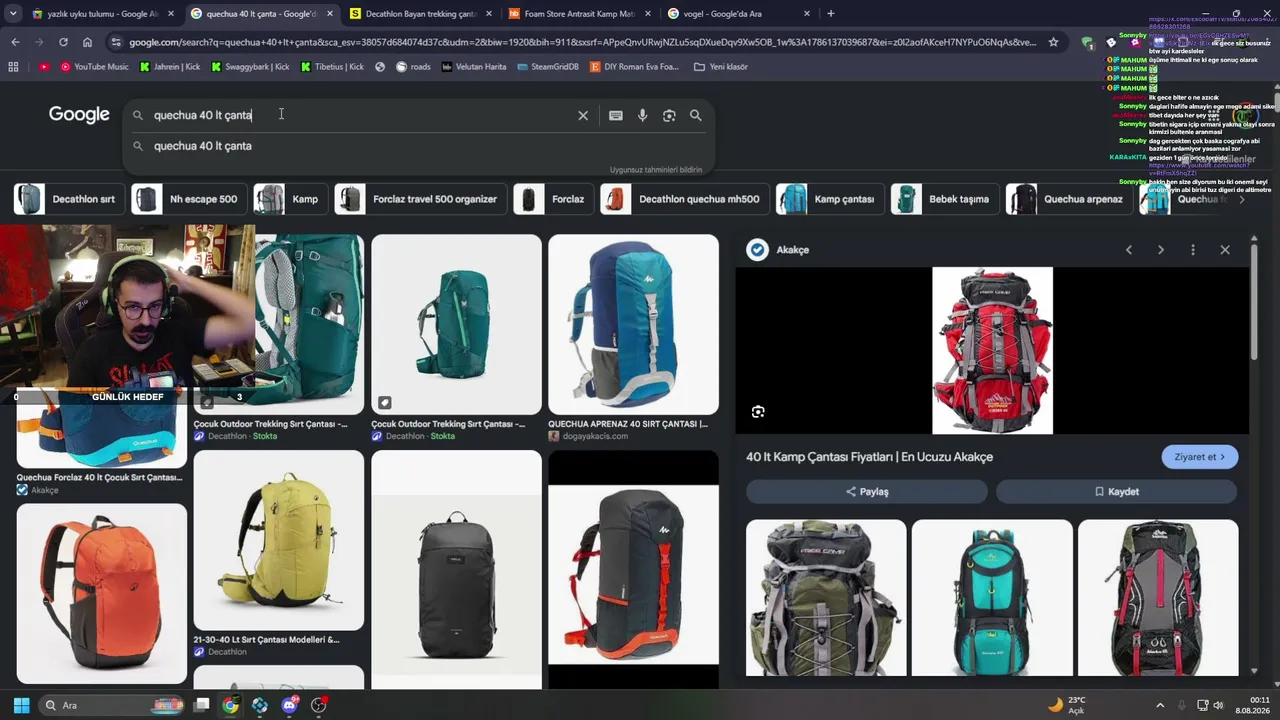Share the image with Paylaş button

(x=867, y=492)
